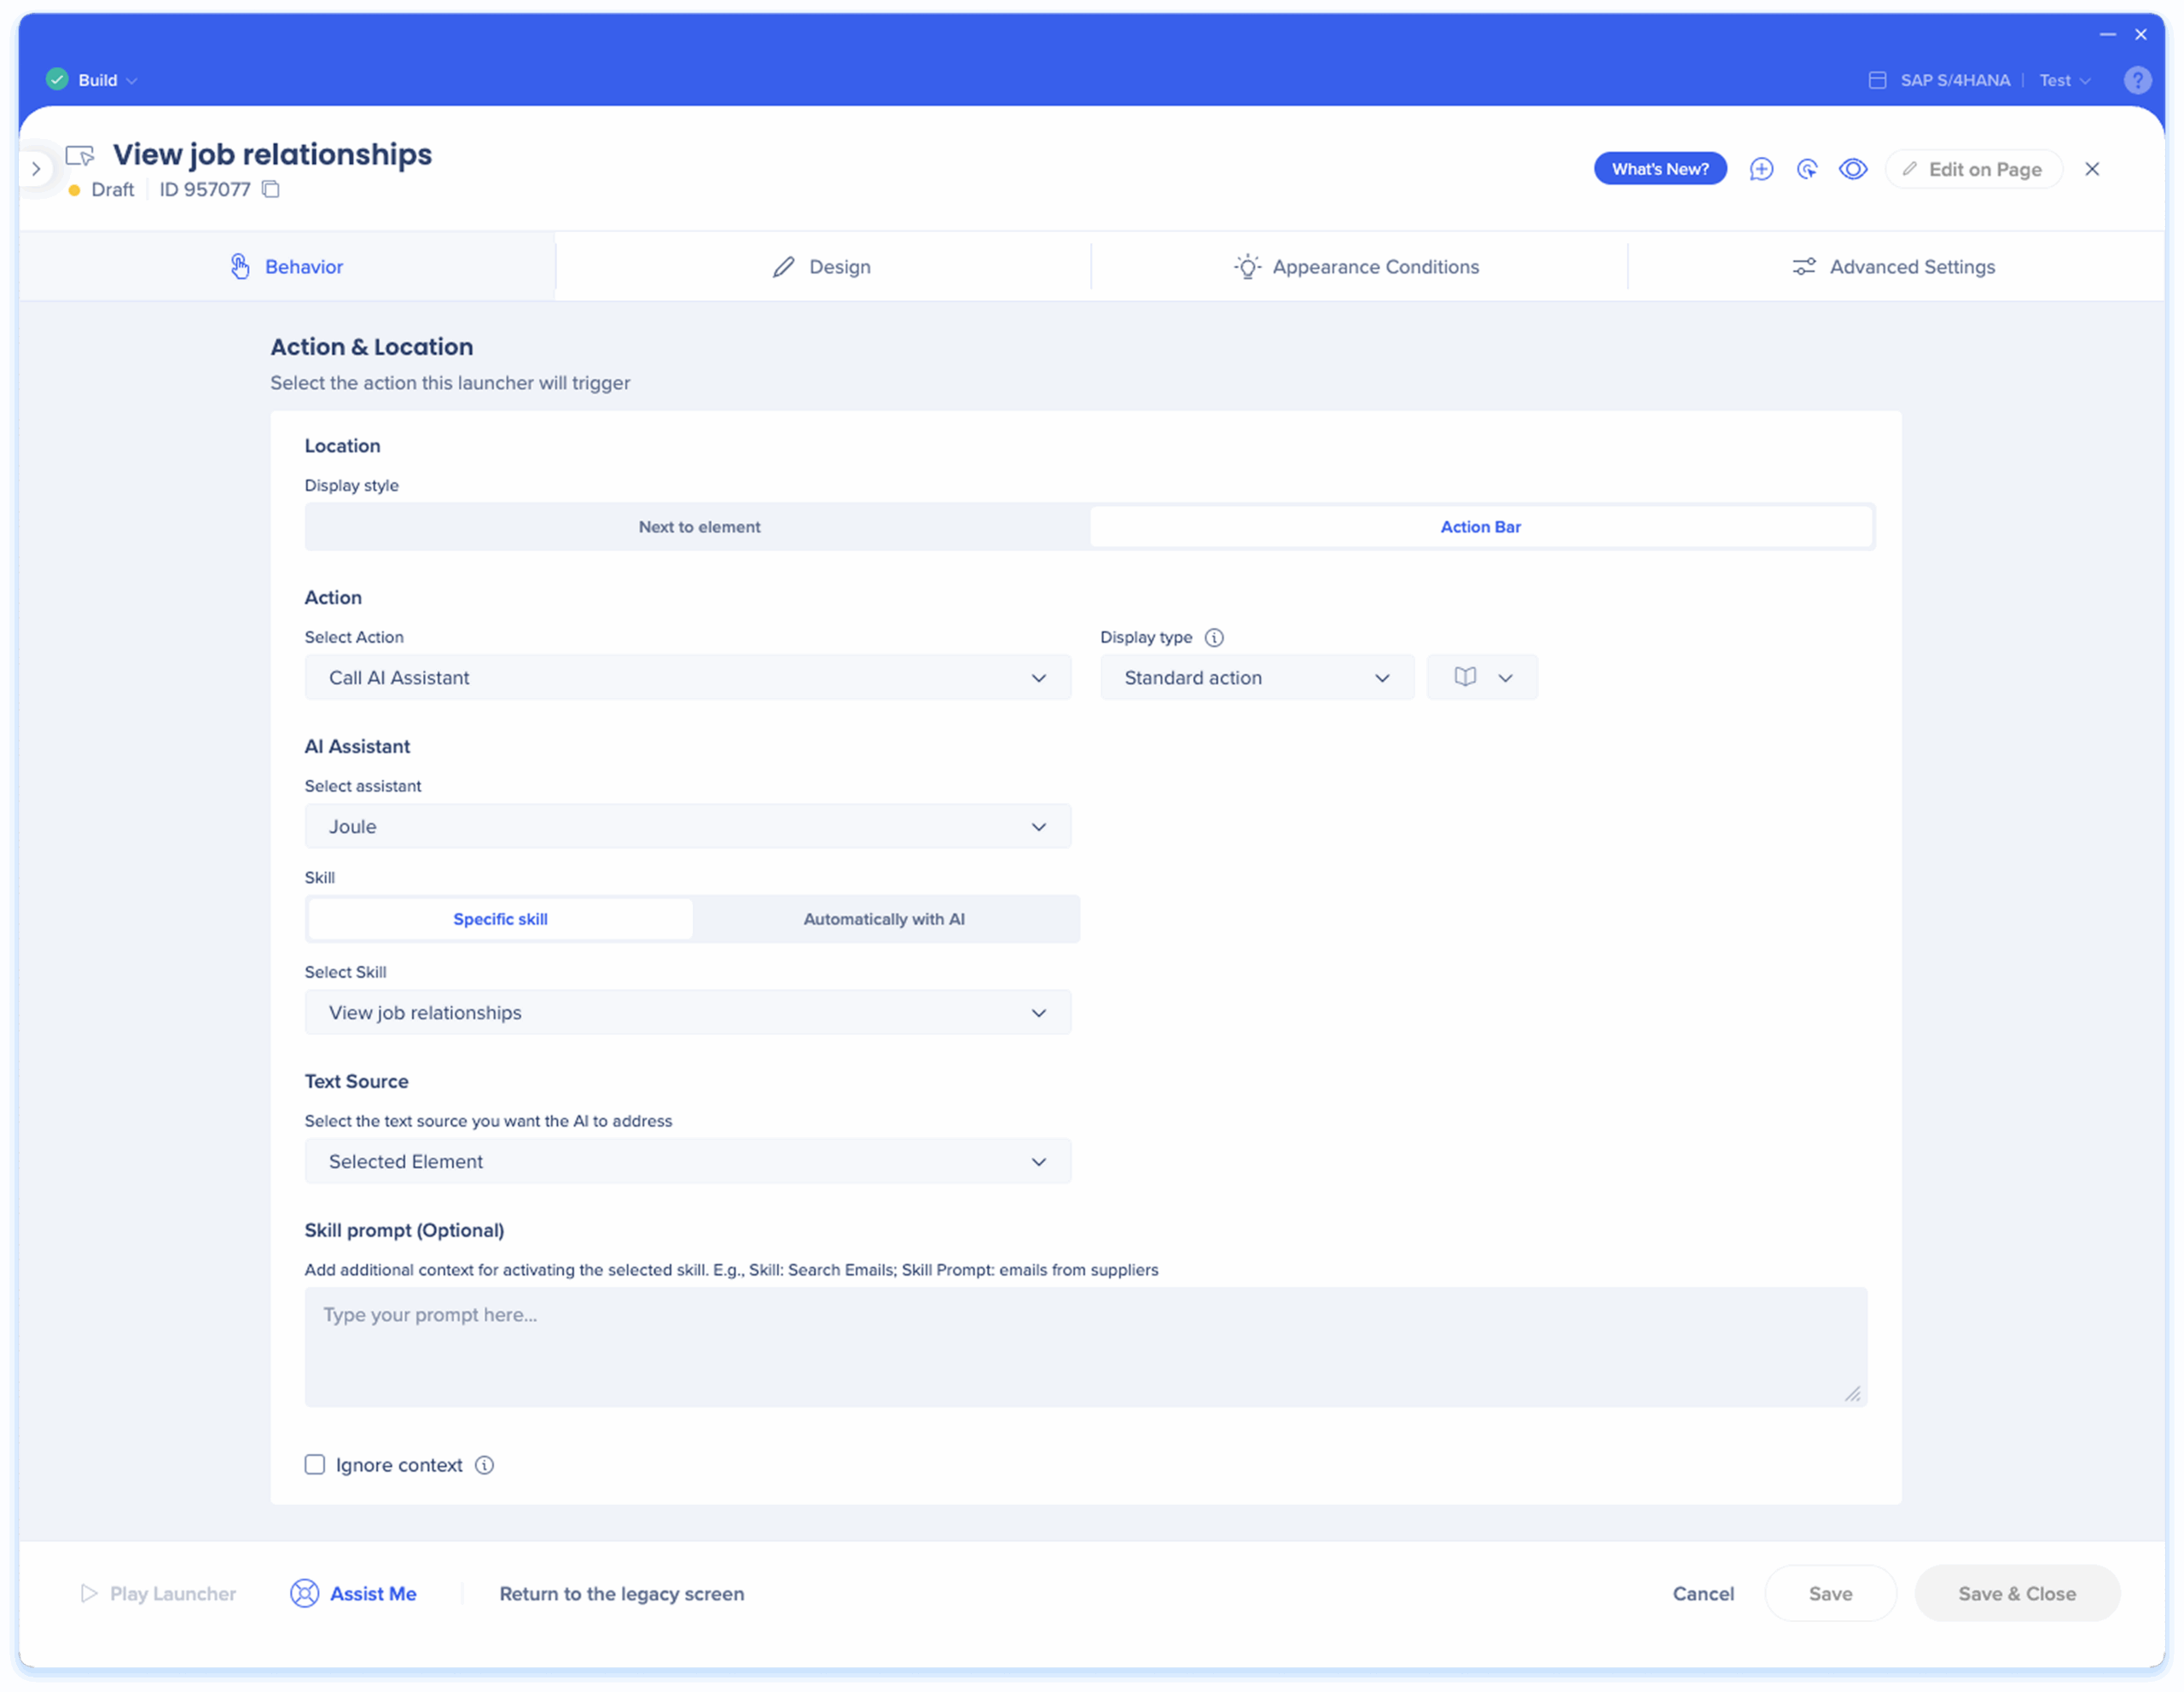Enable the Ignore context checkbox
Image resolution: width=2184 pixels, height=1692 pixels.
click(315, 1465)
